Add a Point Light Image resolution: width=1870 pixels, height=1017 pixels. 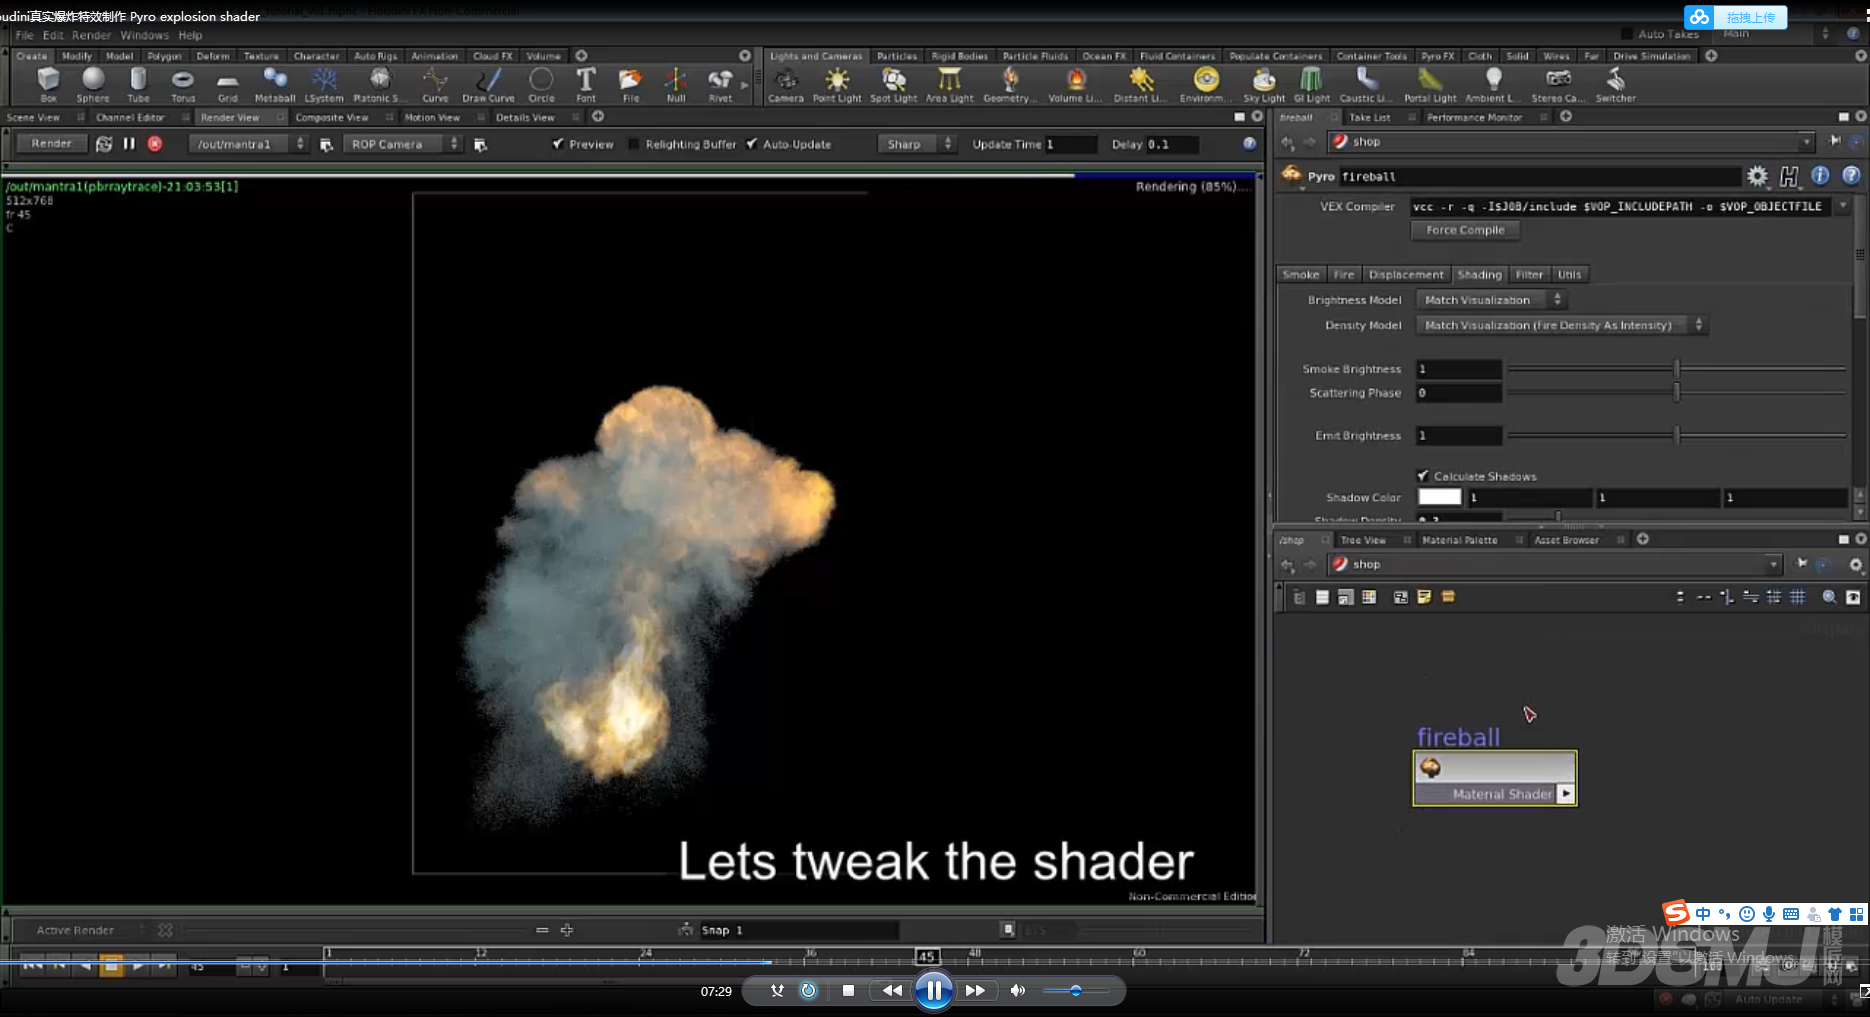(837, 84)
